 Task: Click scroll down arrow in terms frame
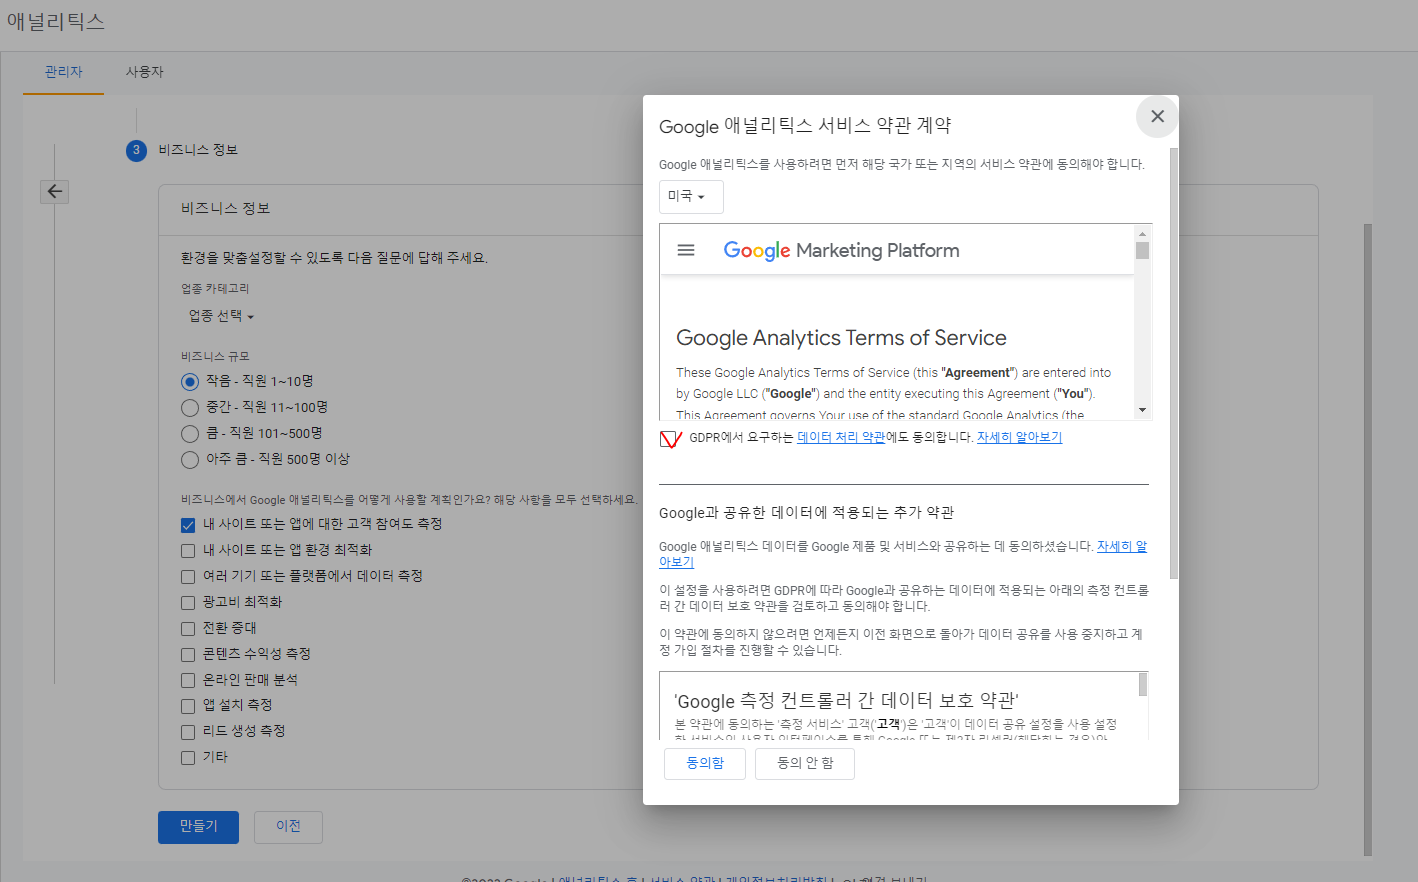point(1142,411)
